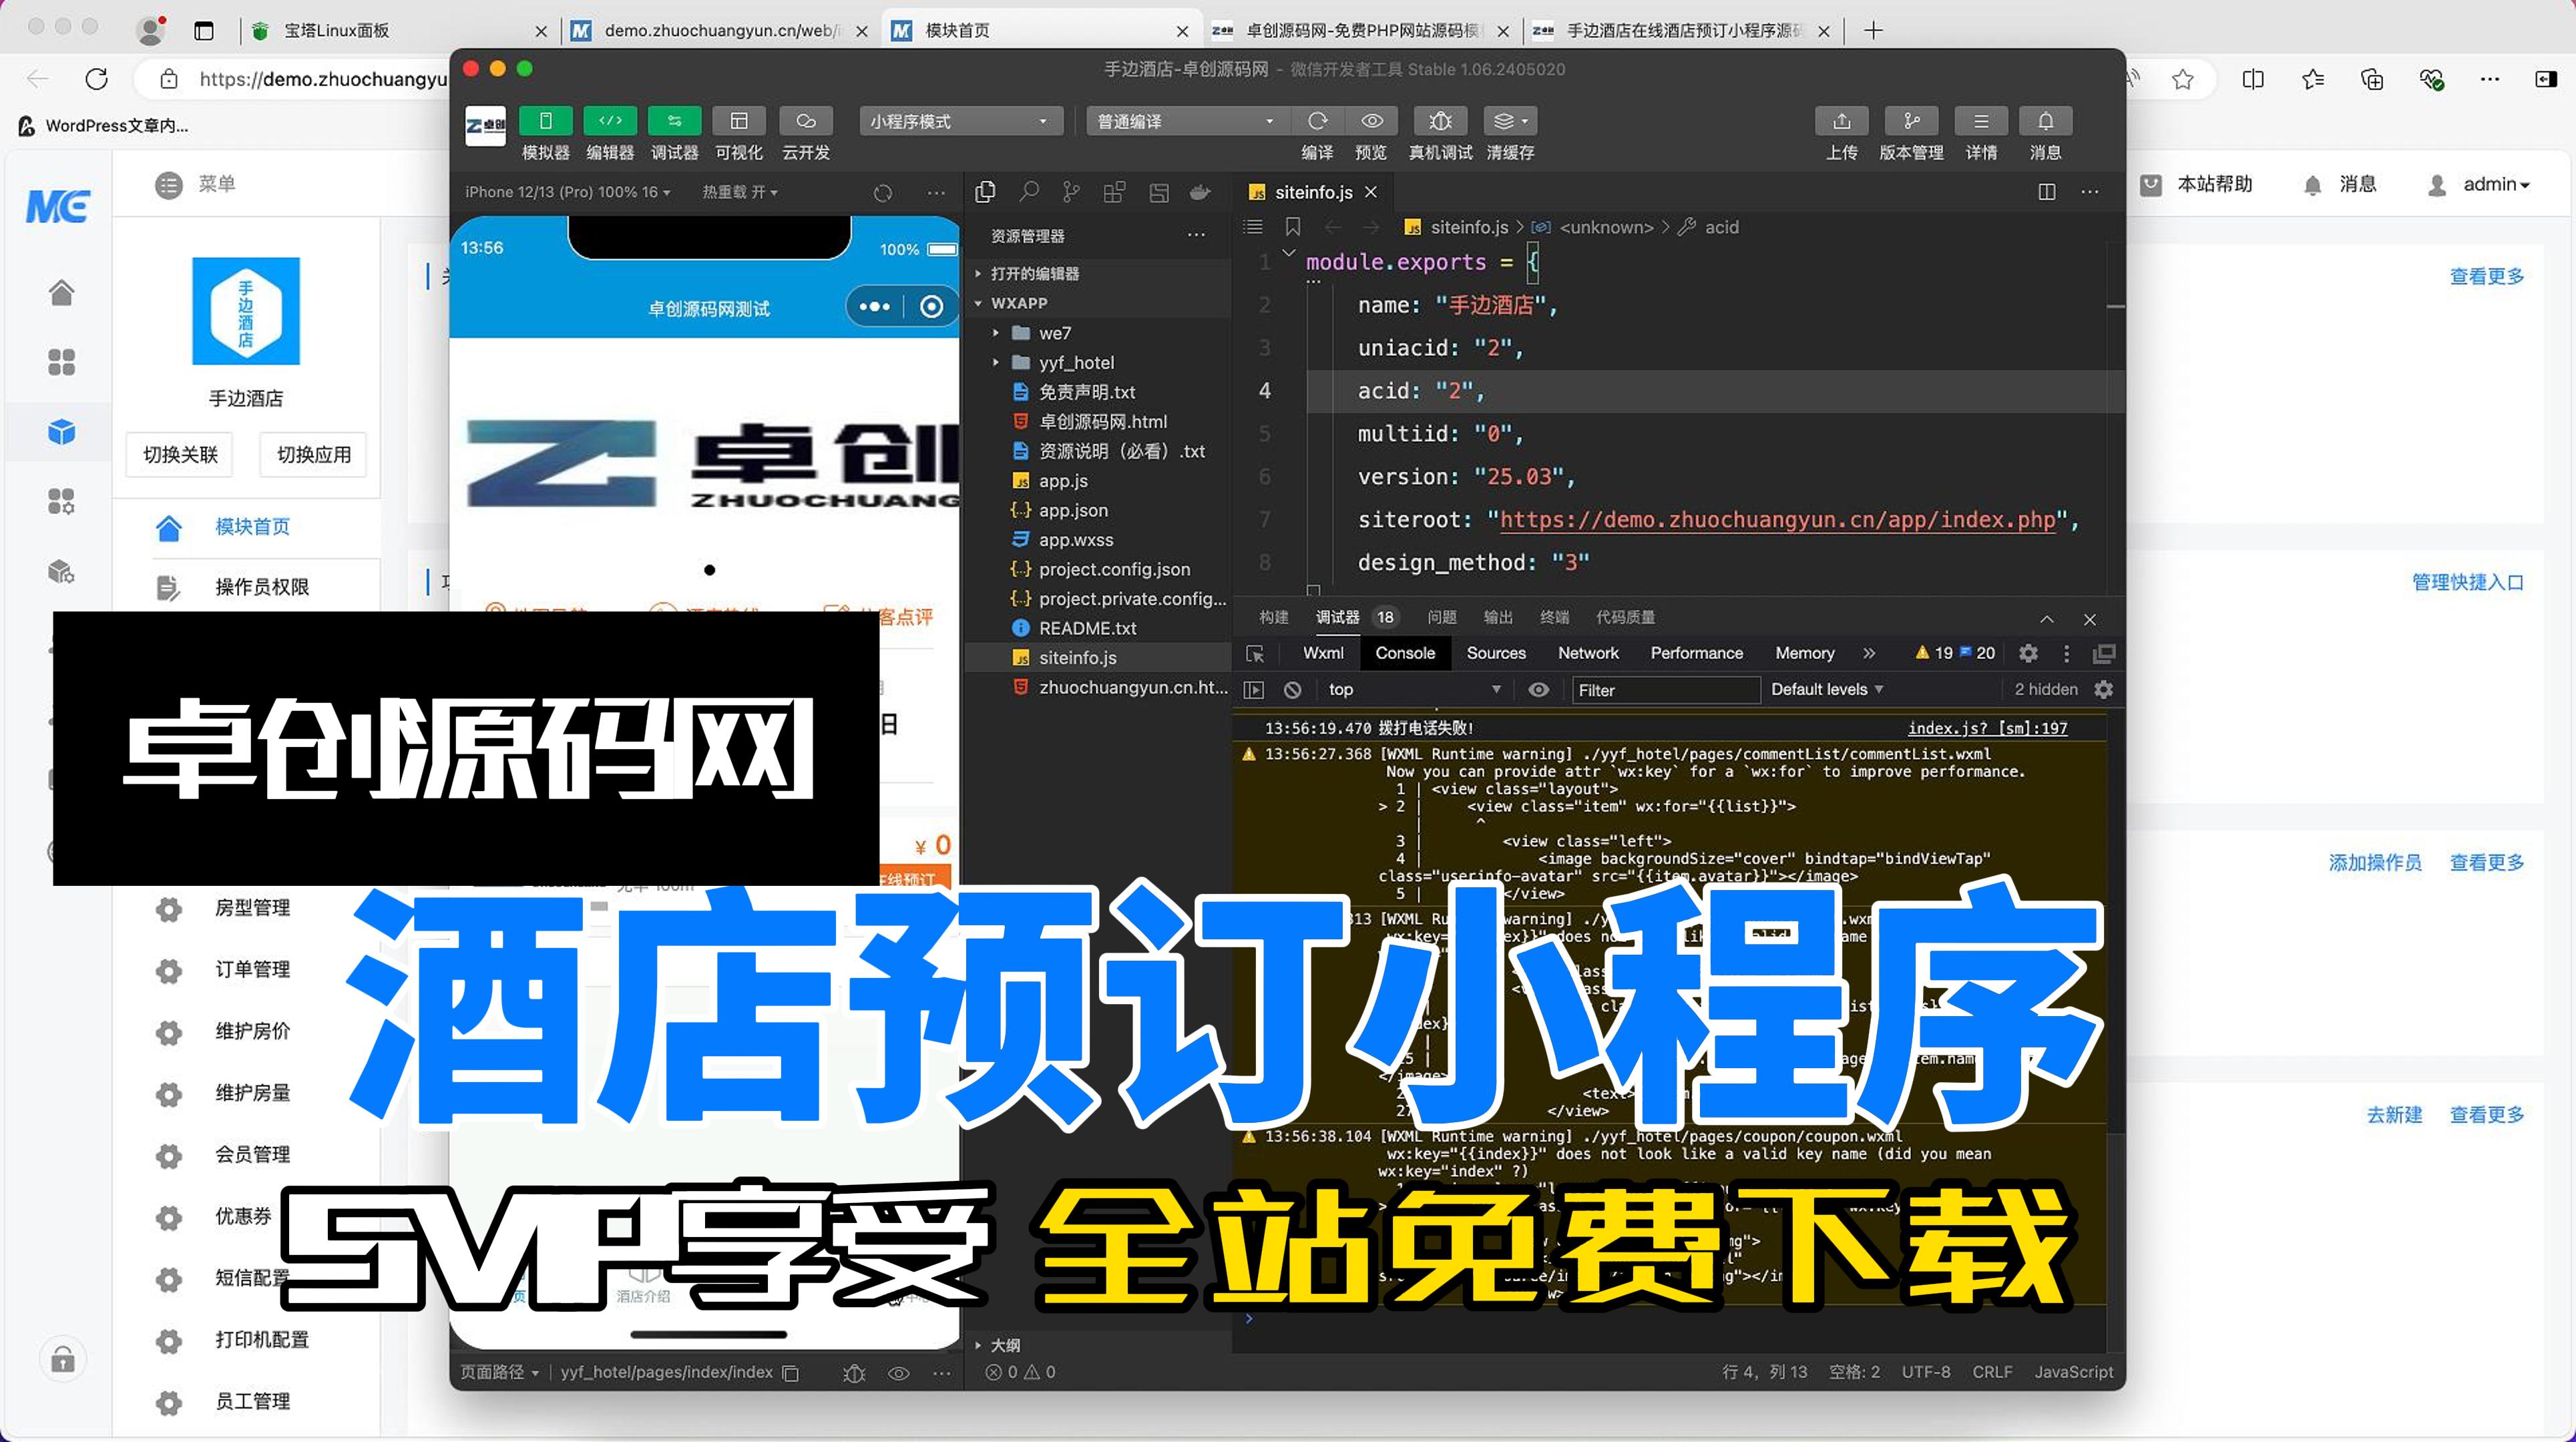The width and height of the screenshot is (2576, 1442).
Task: Open the 可视化 visual editor
Action: coord(739,121)
